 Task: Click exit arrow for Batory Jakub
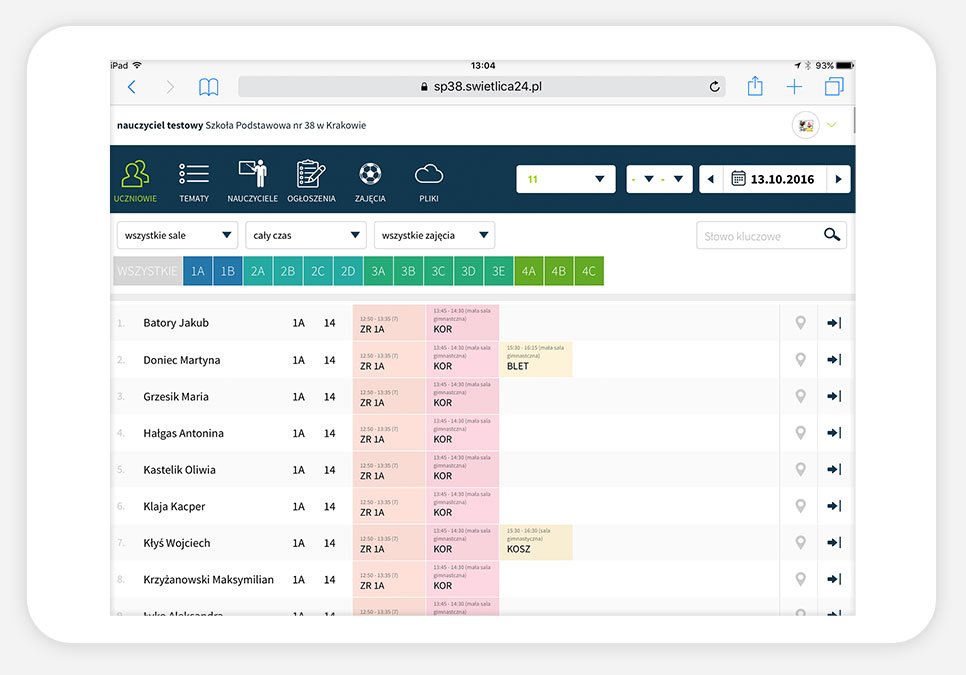click(x=834, y=323)
